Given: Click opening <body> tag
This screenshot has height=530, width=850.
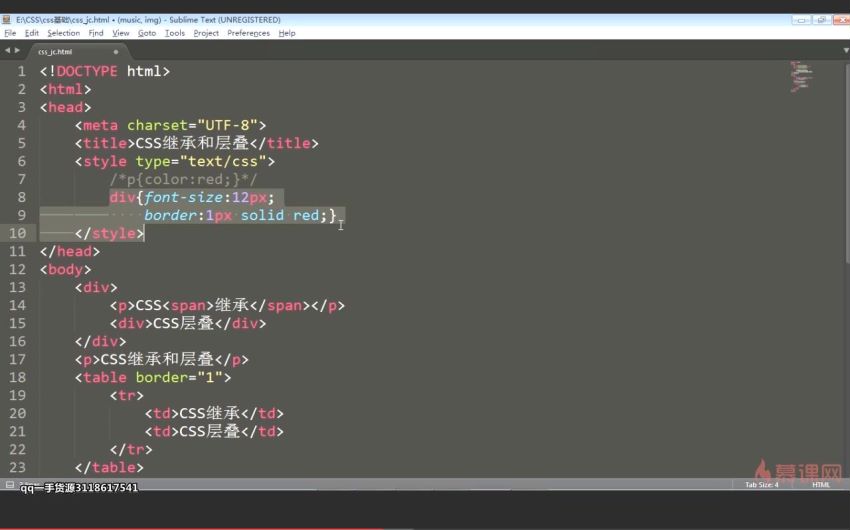Looking at the screenshot, I should pyautogui.click(x=66, y=269).
